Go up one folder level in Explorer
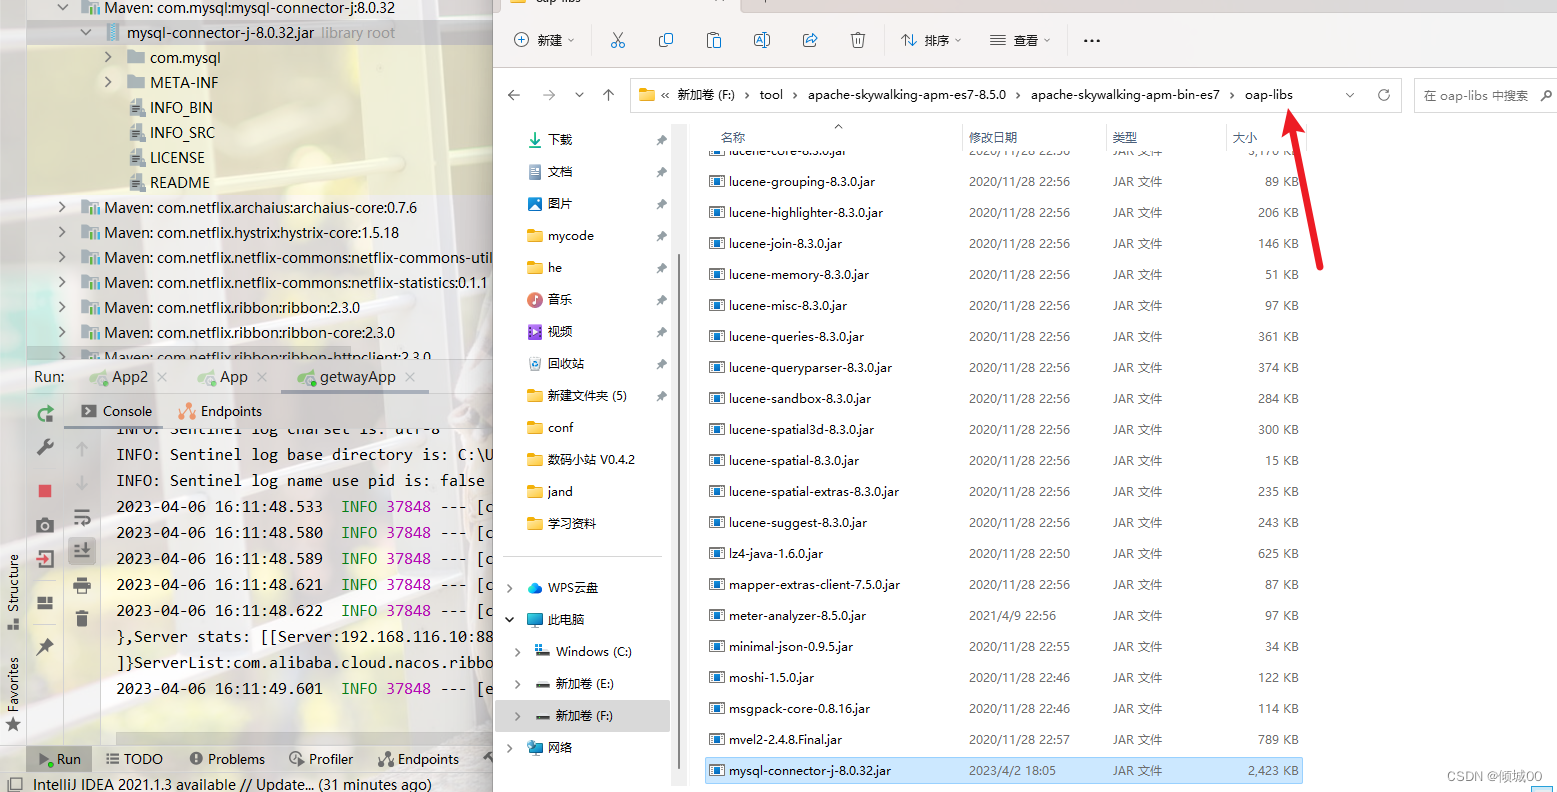 coord(608,95)
